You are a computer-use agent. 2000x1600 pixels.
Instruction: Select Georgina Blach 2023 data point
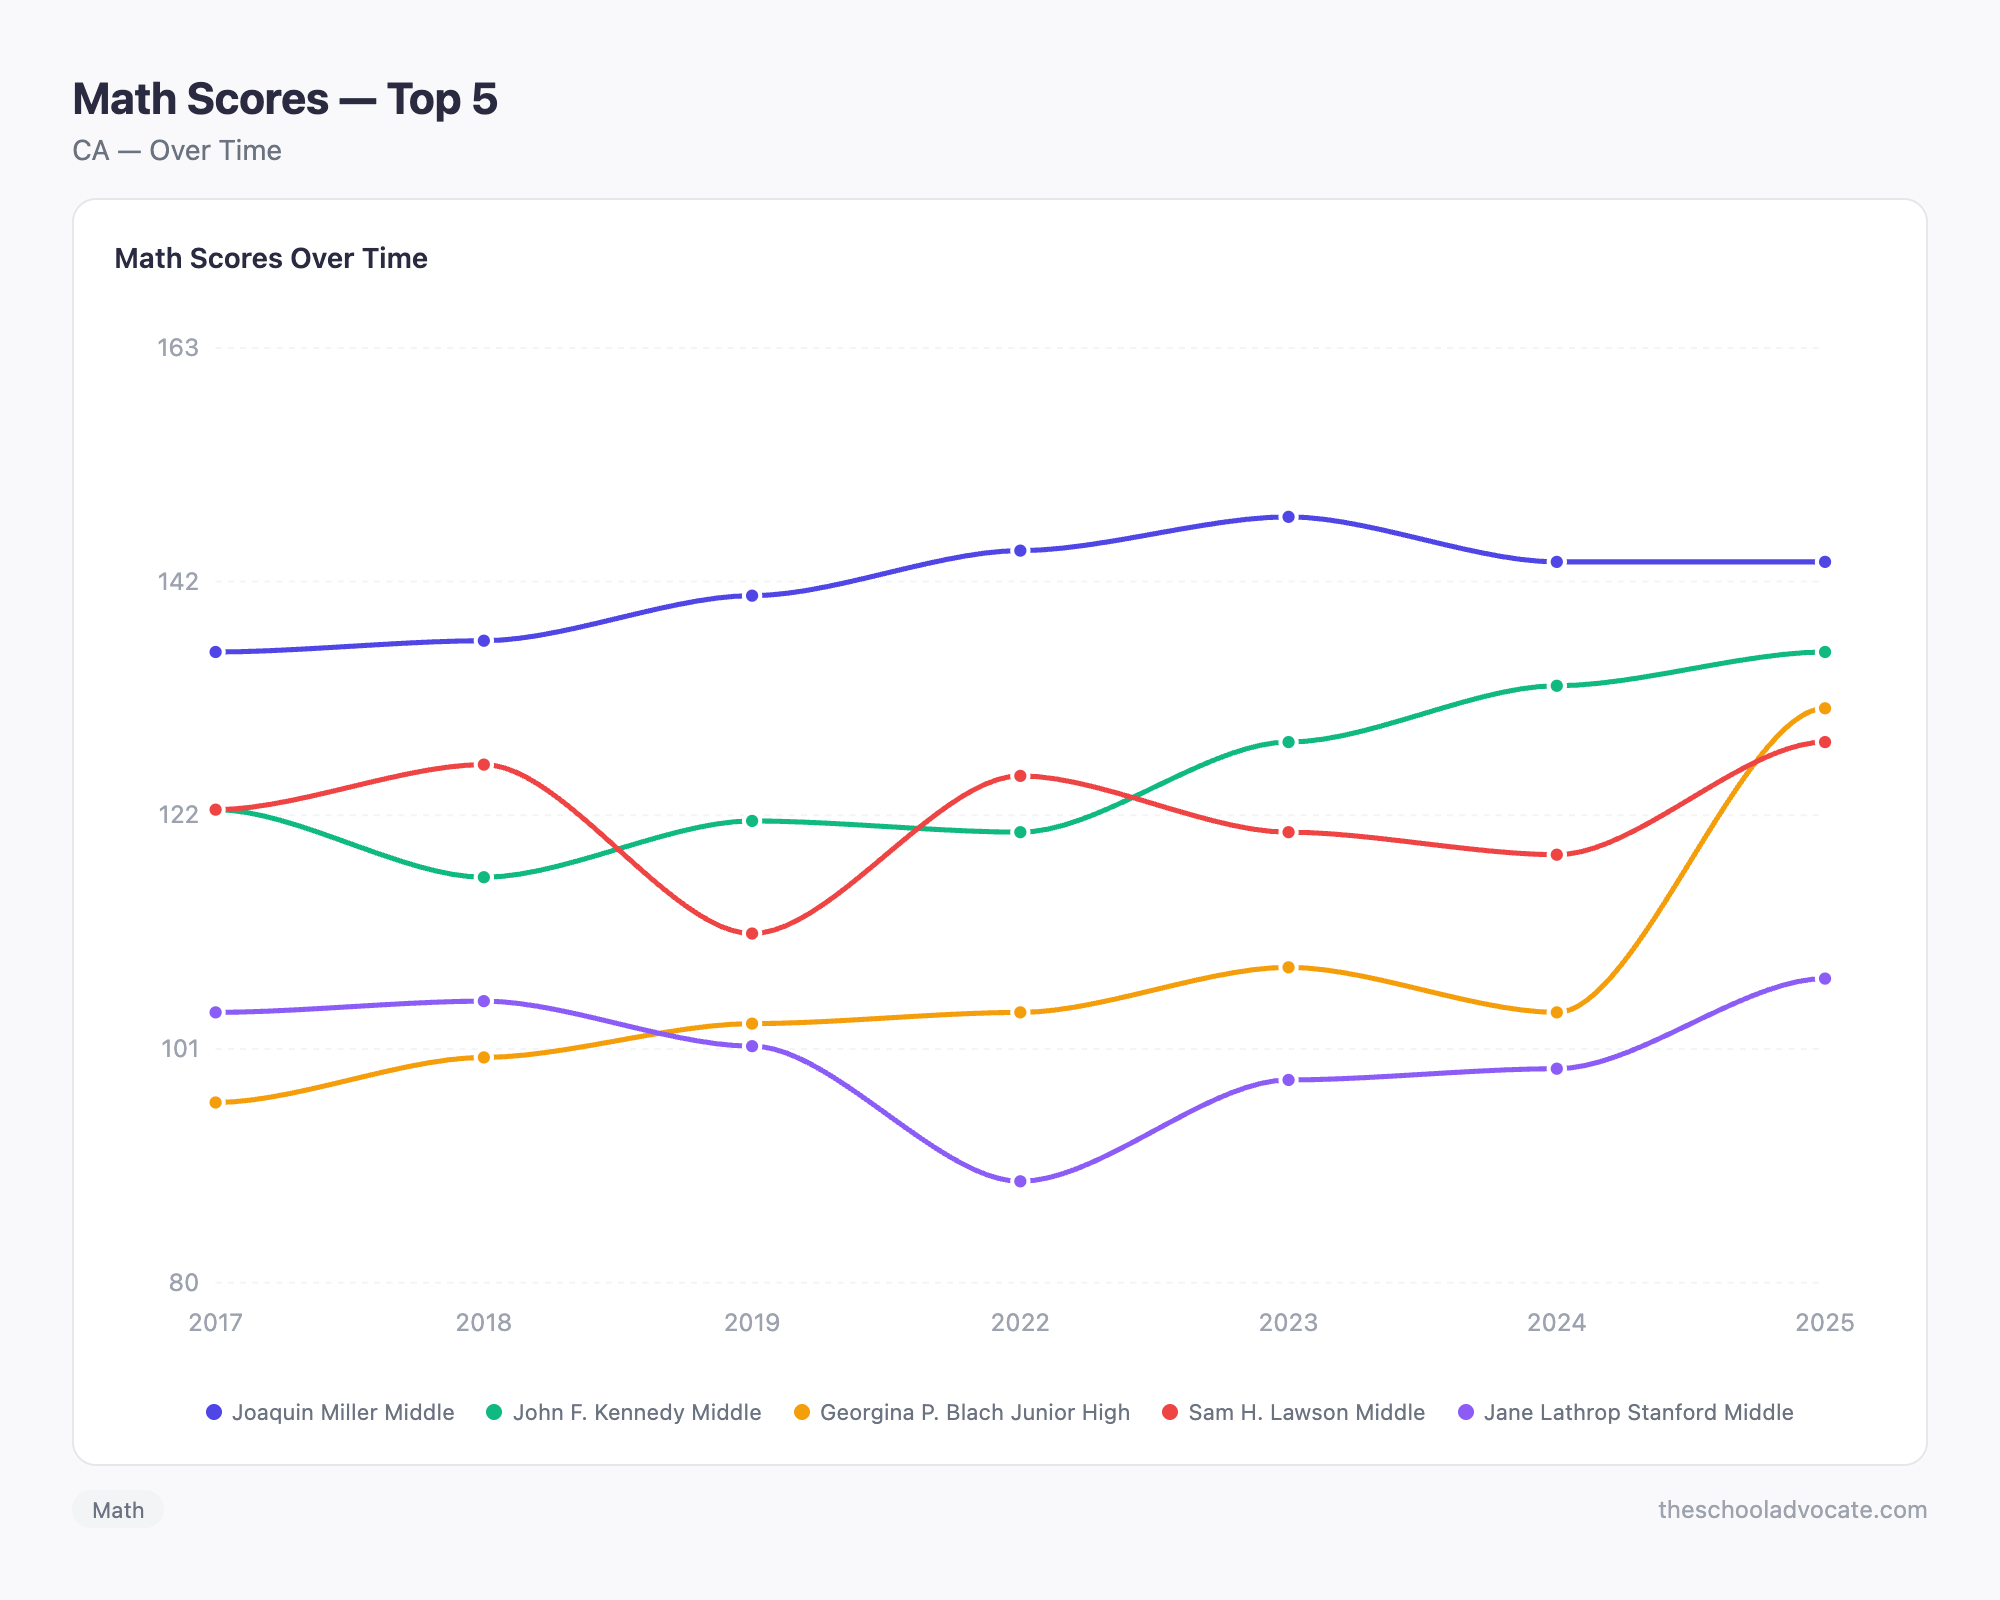[1288, 967]
